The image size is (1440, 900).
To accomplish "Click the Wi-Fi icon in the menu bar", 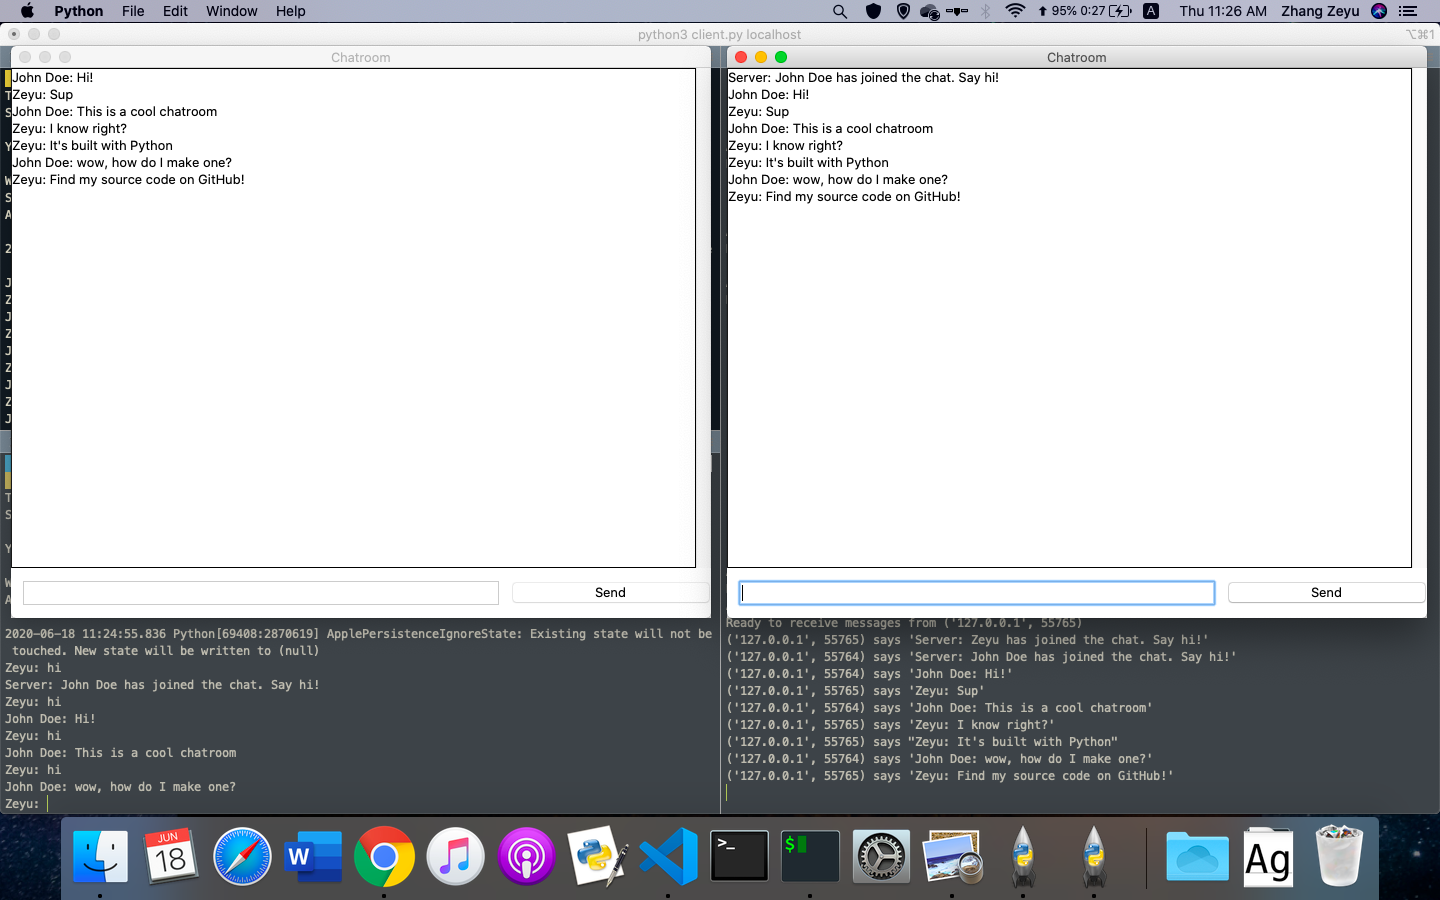I will [1015, 11].
